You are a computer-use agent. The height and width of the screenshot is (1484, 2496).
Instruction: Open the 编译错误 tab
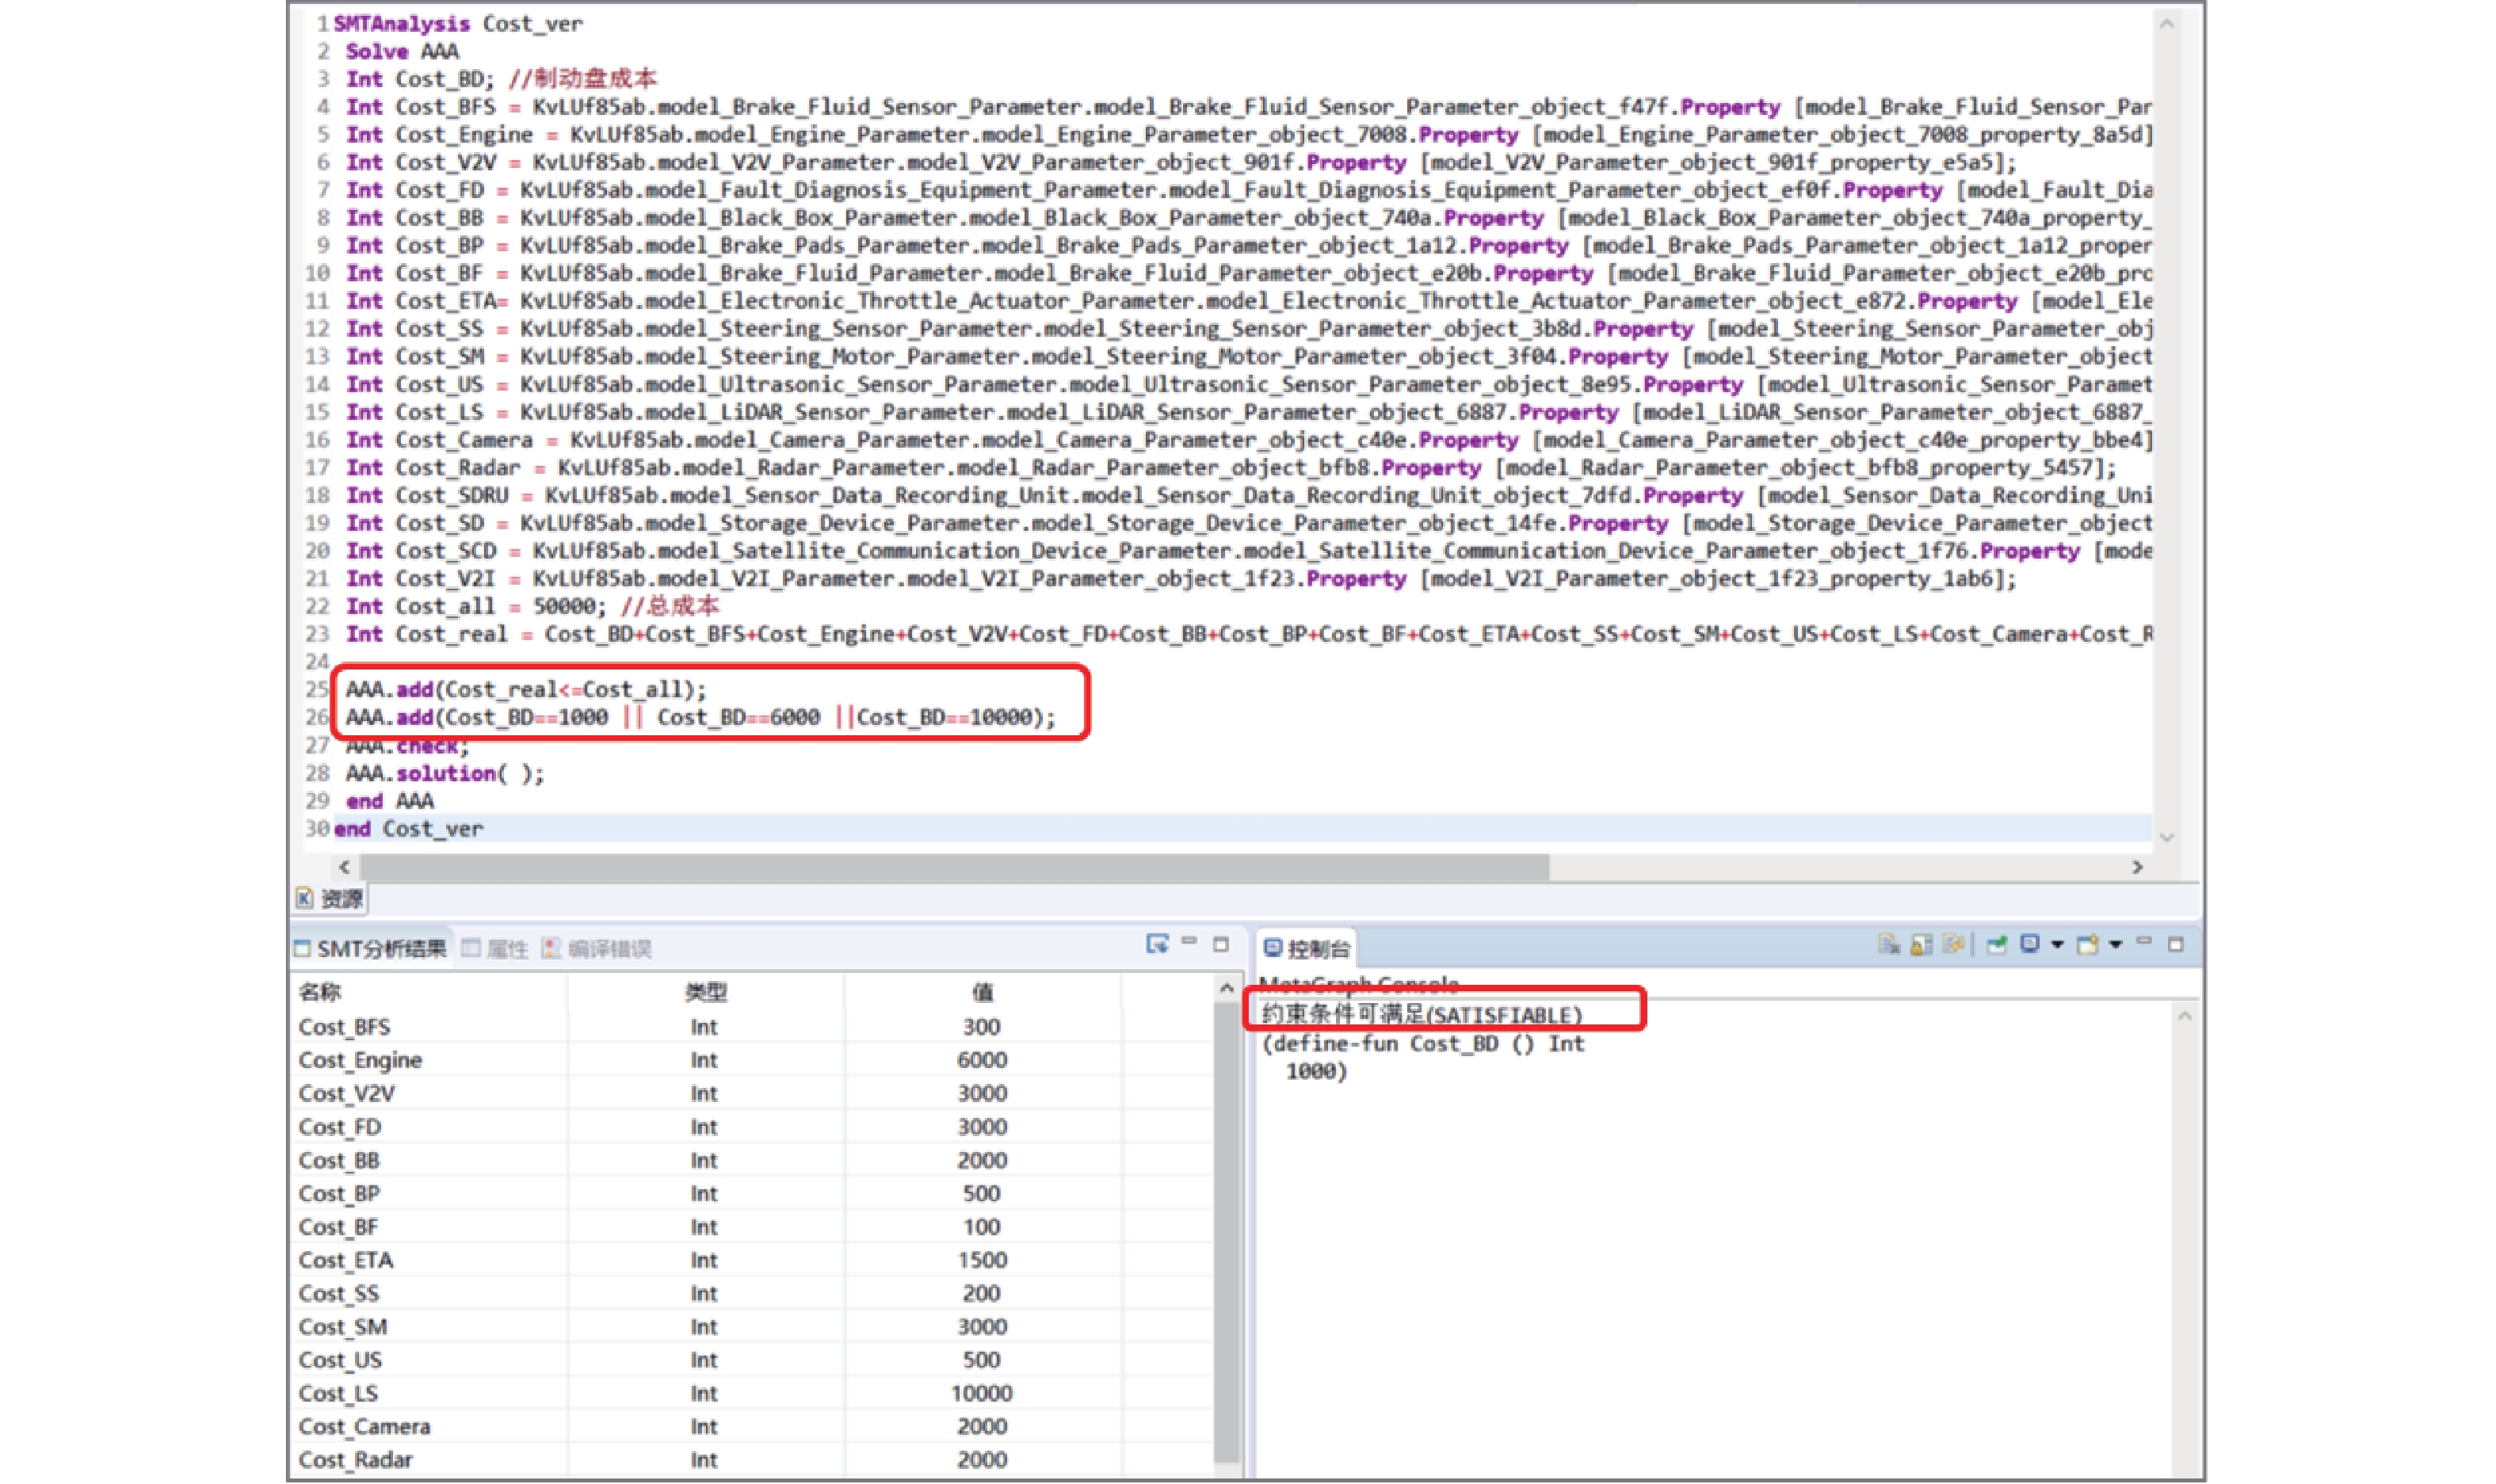point(597,948)
